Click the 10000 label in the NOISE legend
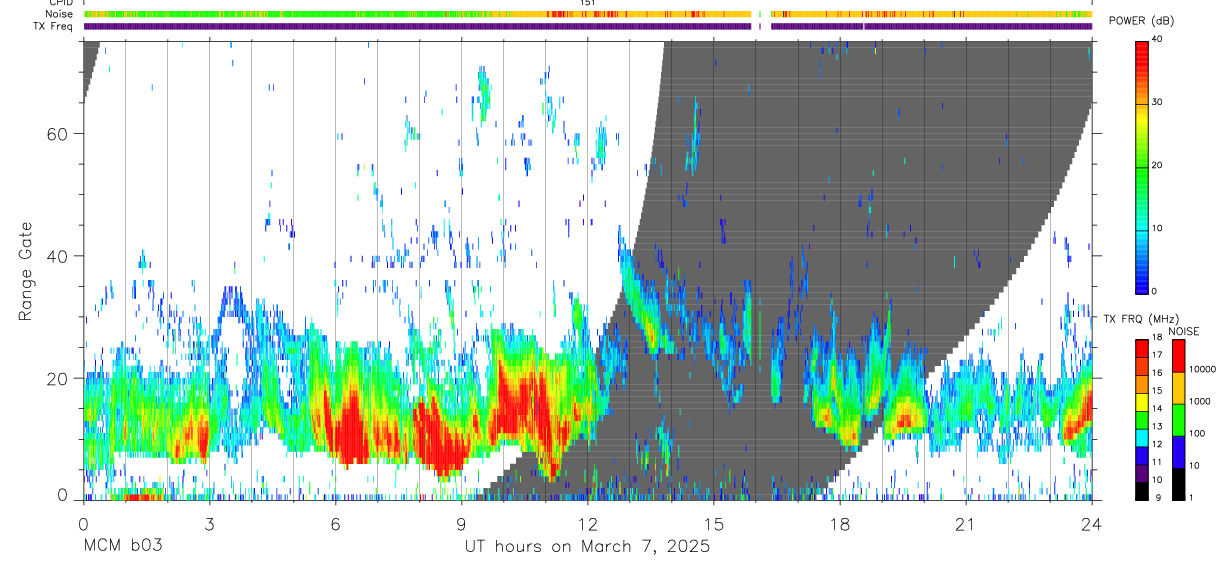 click(x=1202, y=369)
